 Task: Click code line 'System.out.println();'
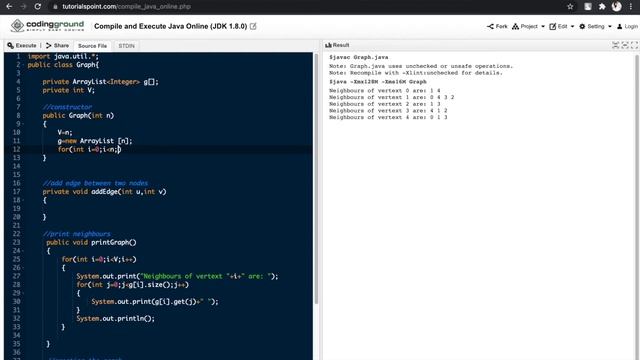[x=116, y=318]
